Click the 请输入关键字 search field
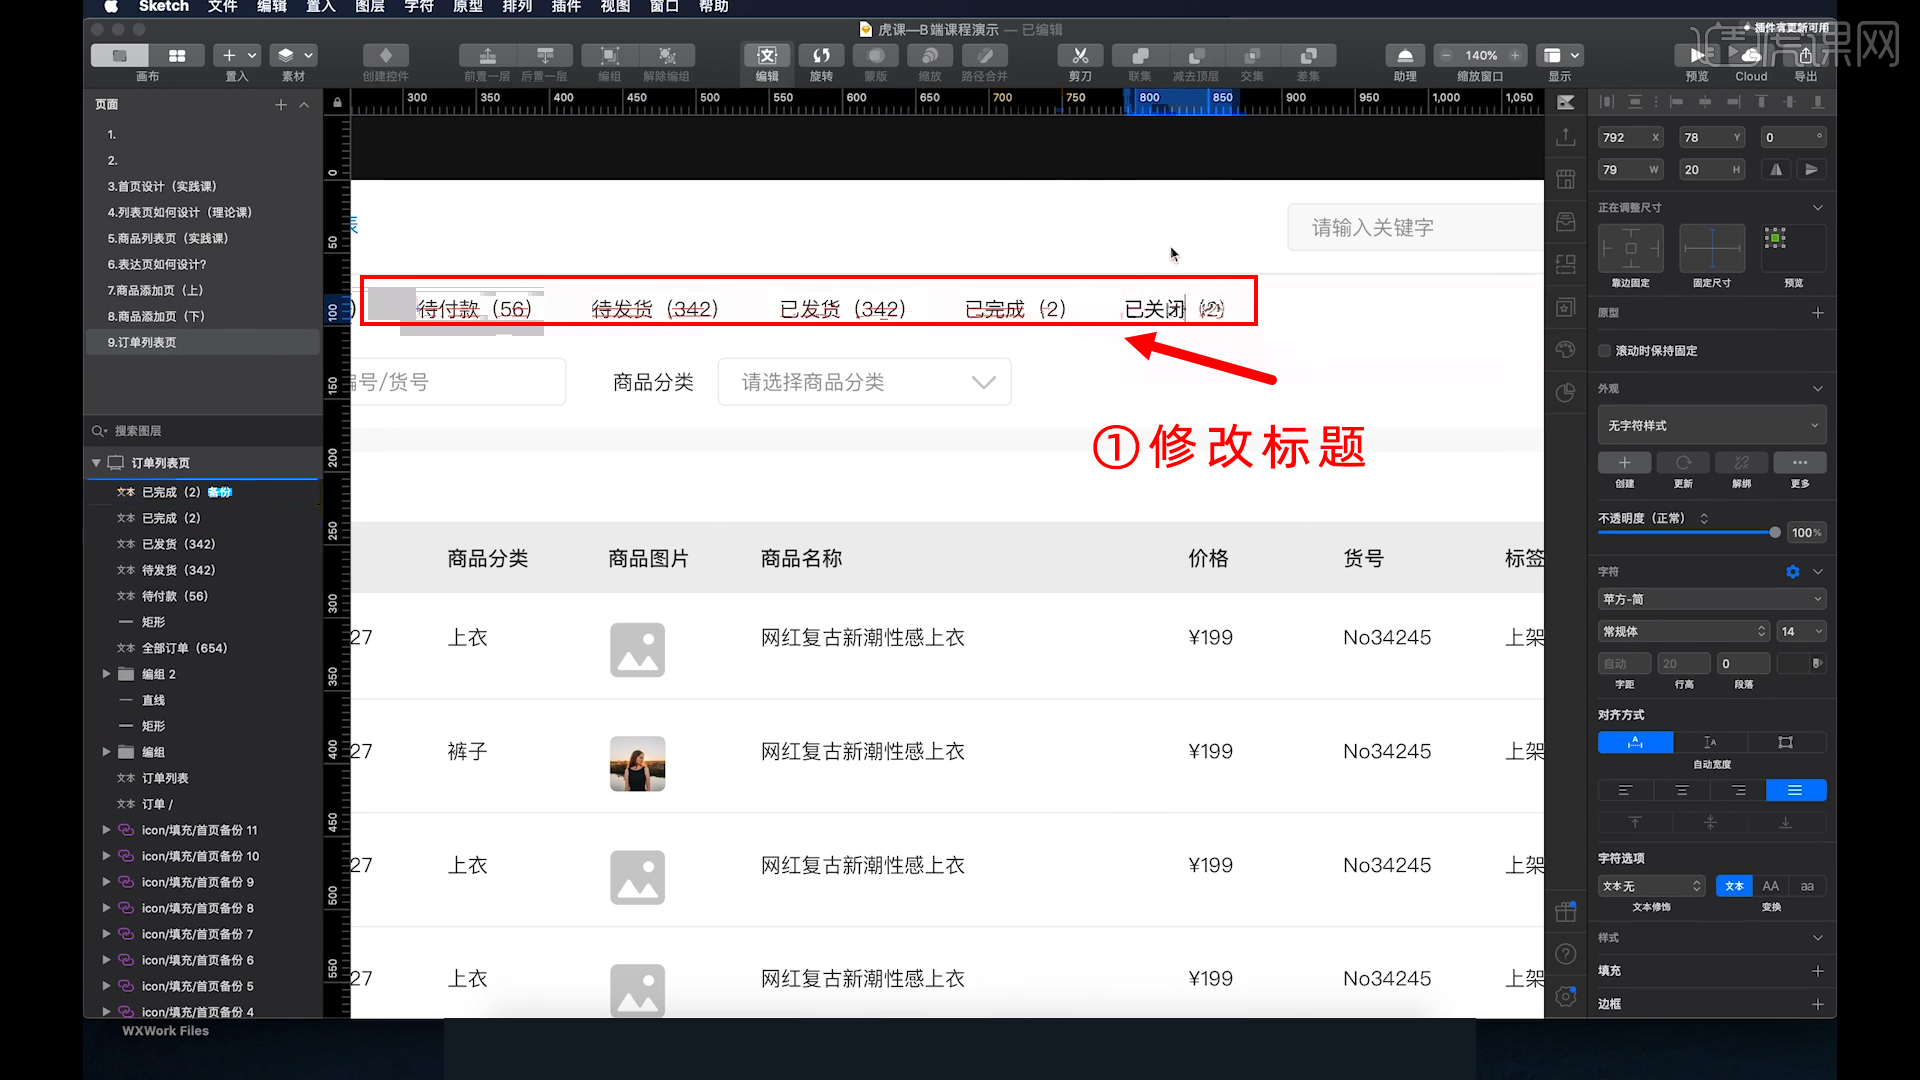 pyautogui.click(x=1415, y=228)
